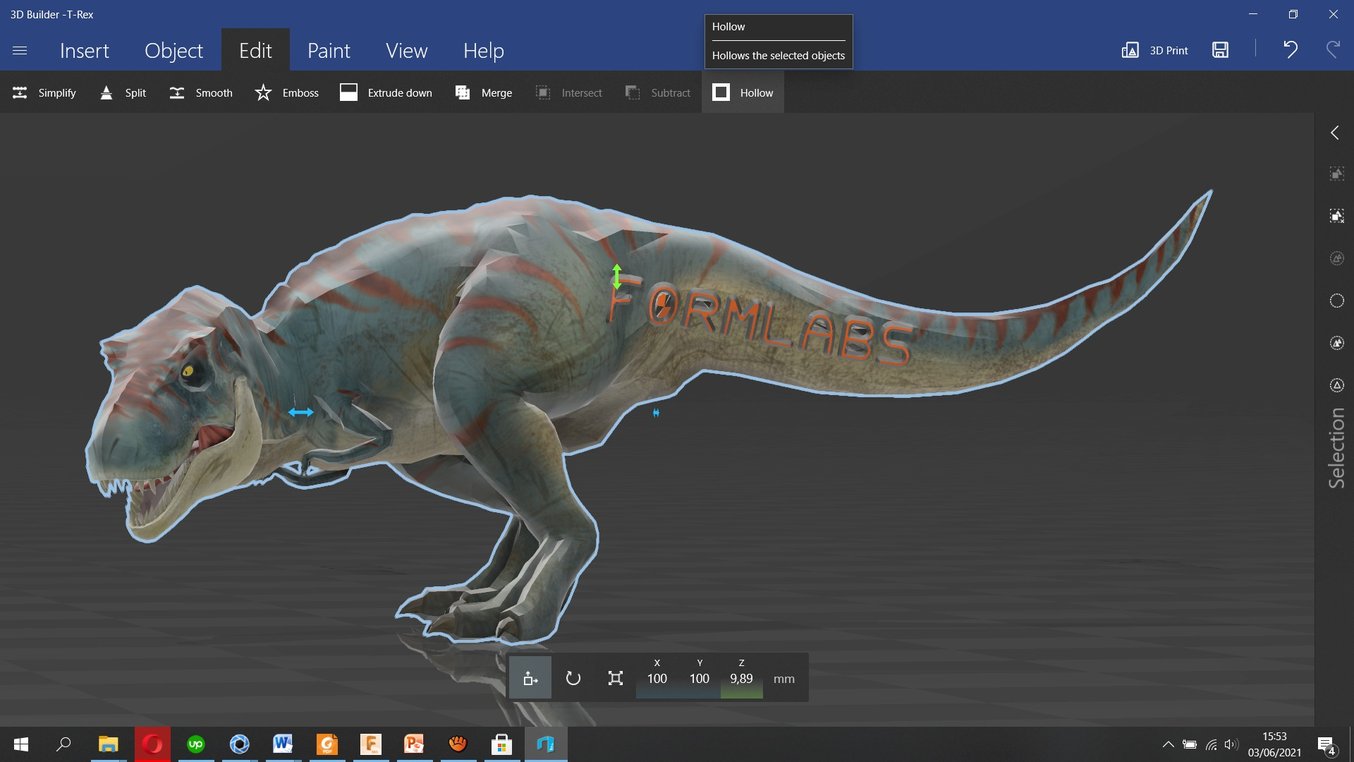1354x762 pixels.
Task: Switch to the rotate mode in the transform bar
Action: (573, 677)
